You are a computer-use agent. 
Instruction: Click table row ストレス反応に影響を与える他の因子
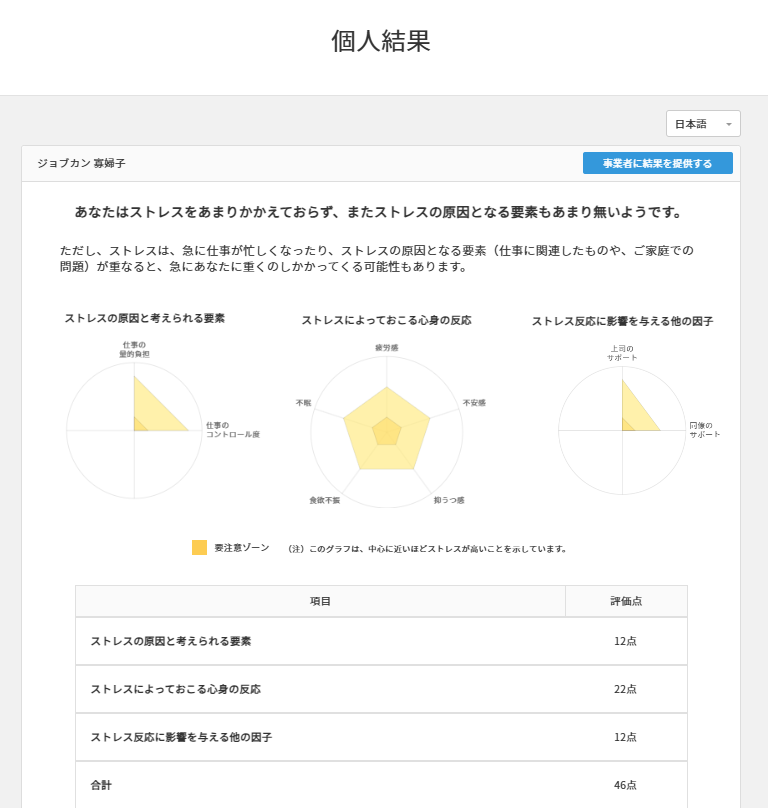[x=381, y=737]
